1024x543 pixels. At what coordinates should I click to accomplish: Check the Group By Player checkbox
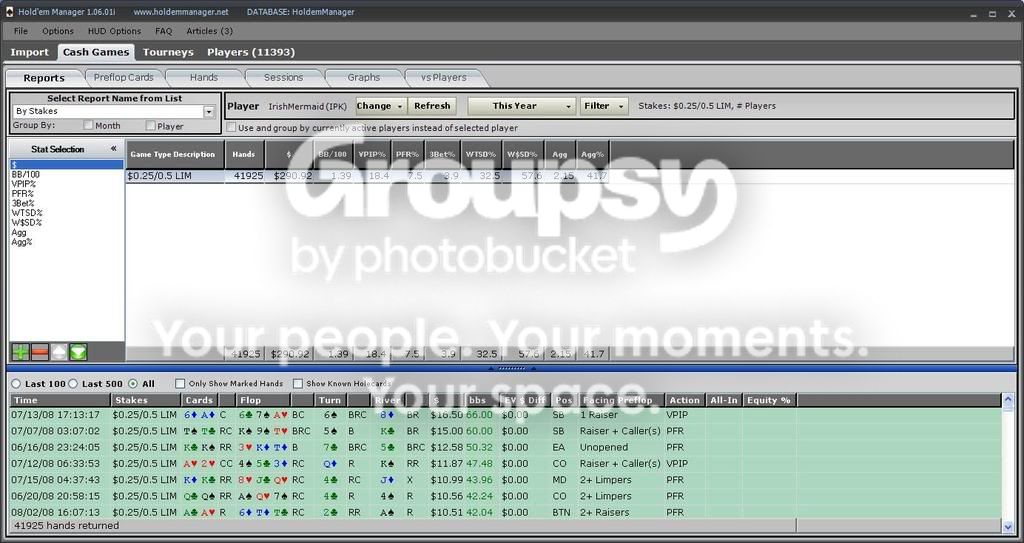click(x=150, y=125)
